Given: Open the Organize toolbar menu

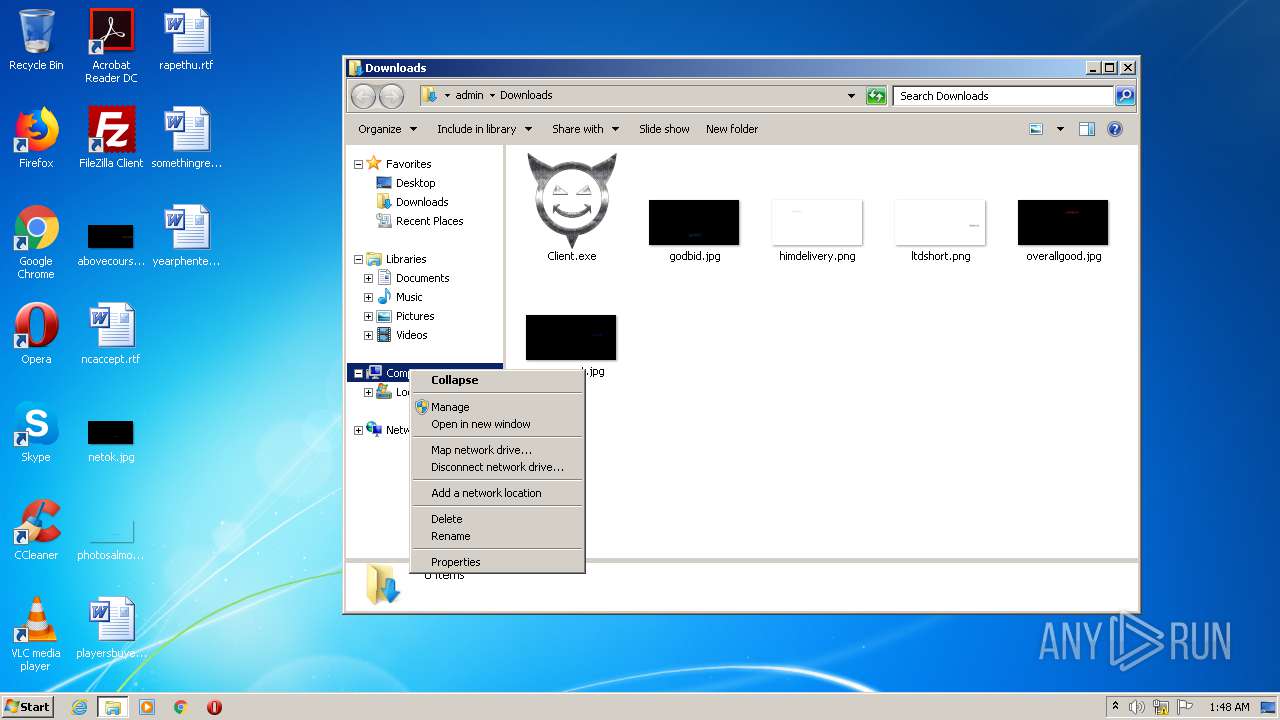Looking at the screenshot, I should (x=386, y=129).
